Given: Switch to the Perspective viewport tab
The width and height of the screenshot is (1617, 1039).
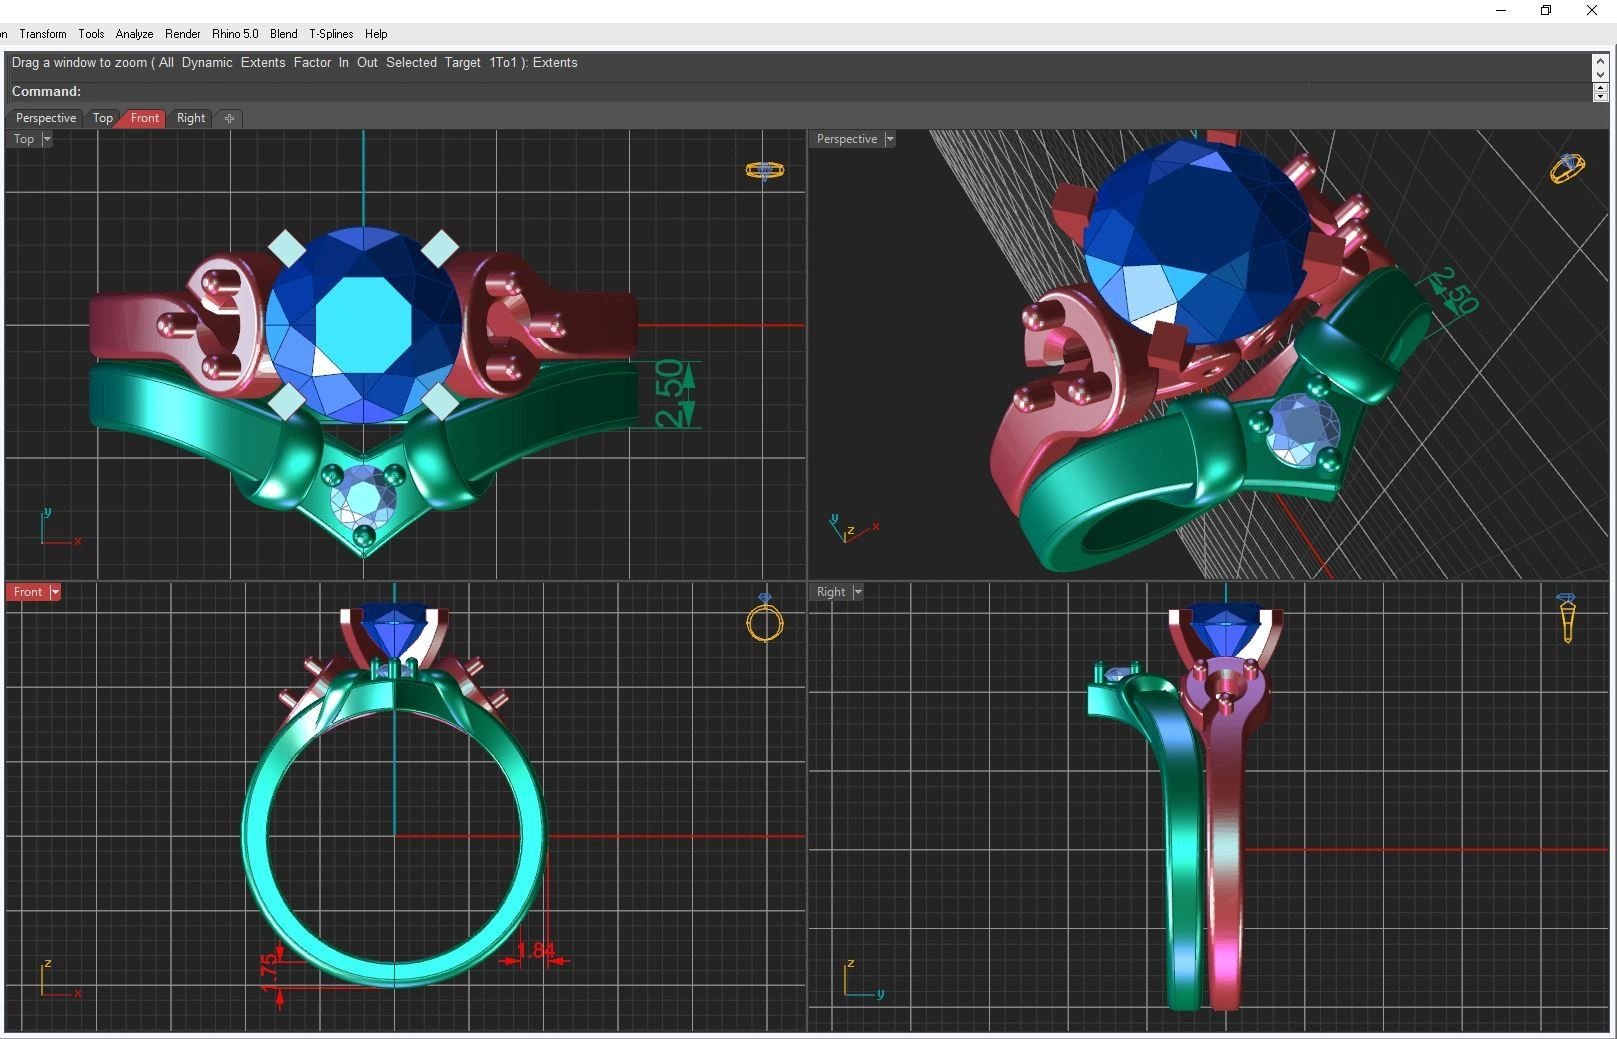Looking at the screenshot, I should tap(46, 118).
